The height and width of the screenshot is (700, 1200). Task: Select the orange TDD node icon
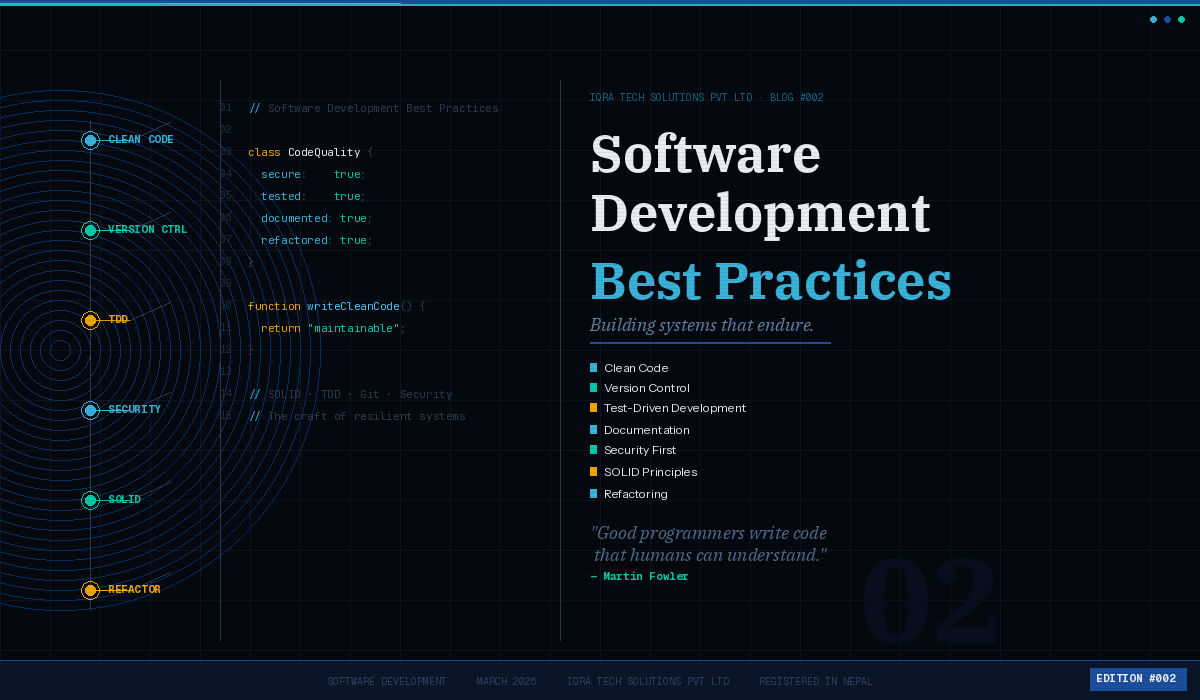(x=91, y=320)
